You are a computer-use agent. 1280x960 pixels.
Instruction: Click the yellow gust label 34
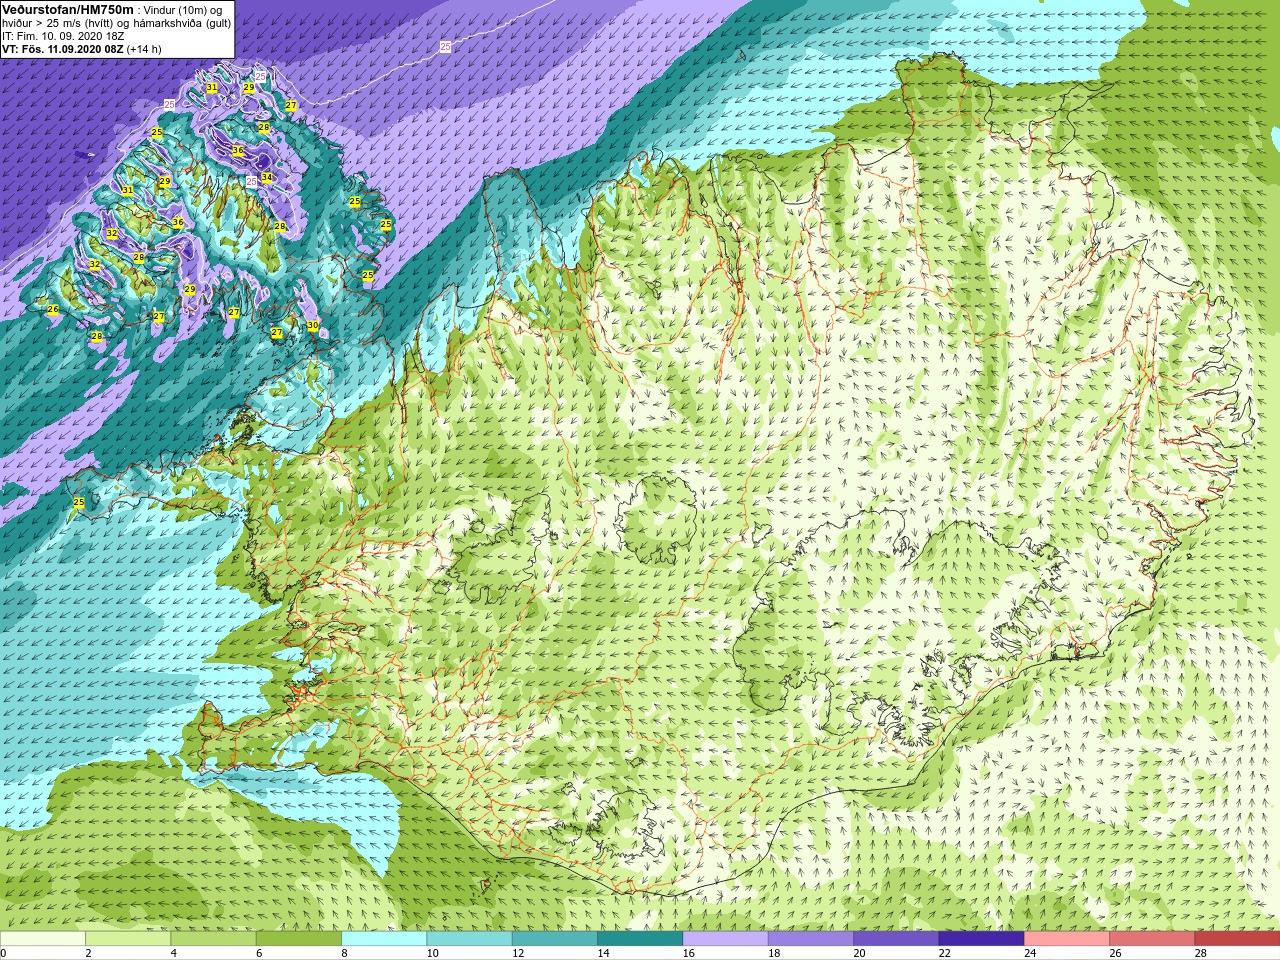(267, 177)
